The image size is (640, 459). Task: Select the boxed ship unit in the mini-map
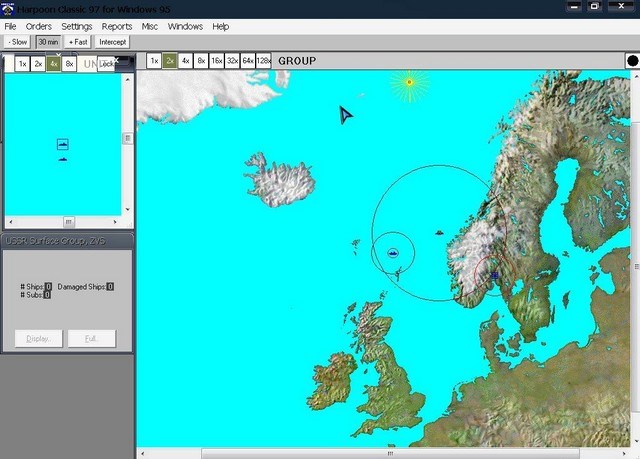63,145
